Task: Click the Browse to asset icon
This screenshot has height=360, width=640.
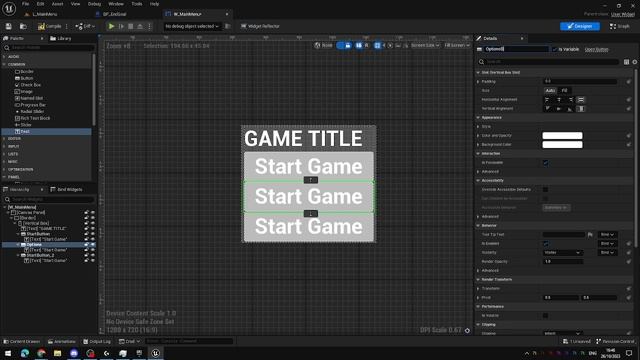Action: 23,26
